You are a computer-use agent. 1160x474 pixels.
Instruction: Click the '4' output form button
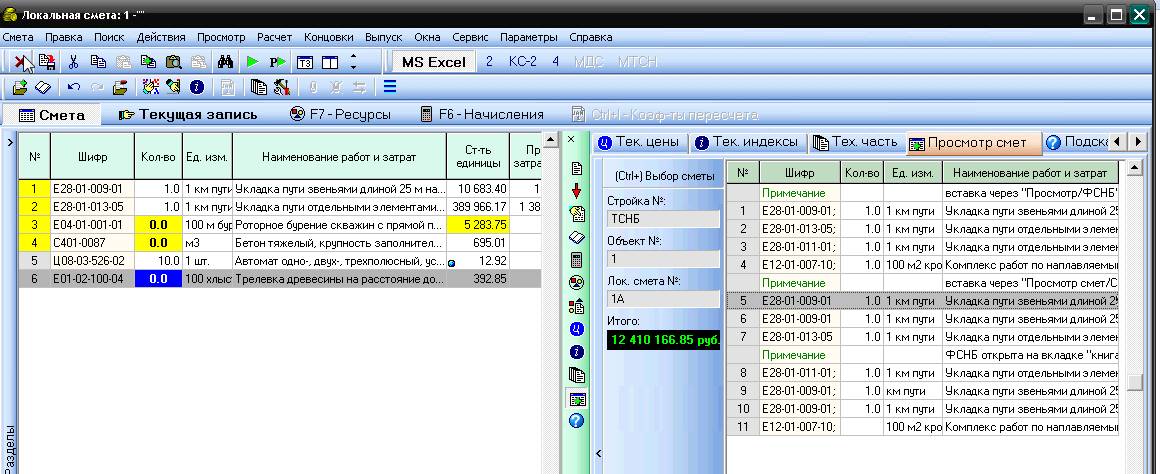tap(556, 61)
